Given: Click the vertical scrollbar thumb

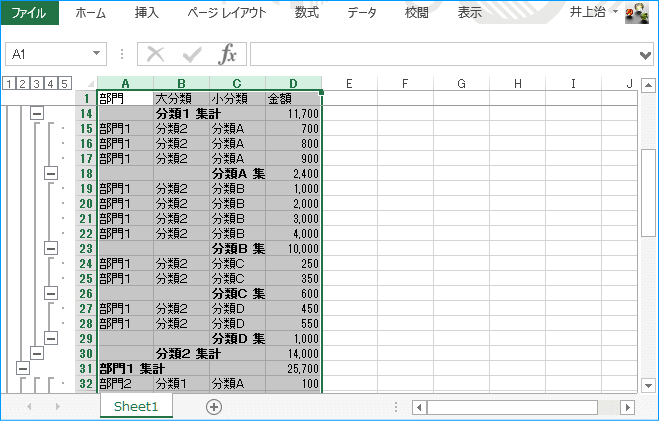Looking at the screenshot, I should click(x=648, y=193).
